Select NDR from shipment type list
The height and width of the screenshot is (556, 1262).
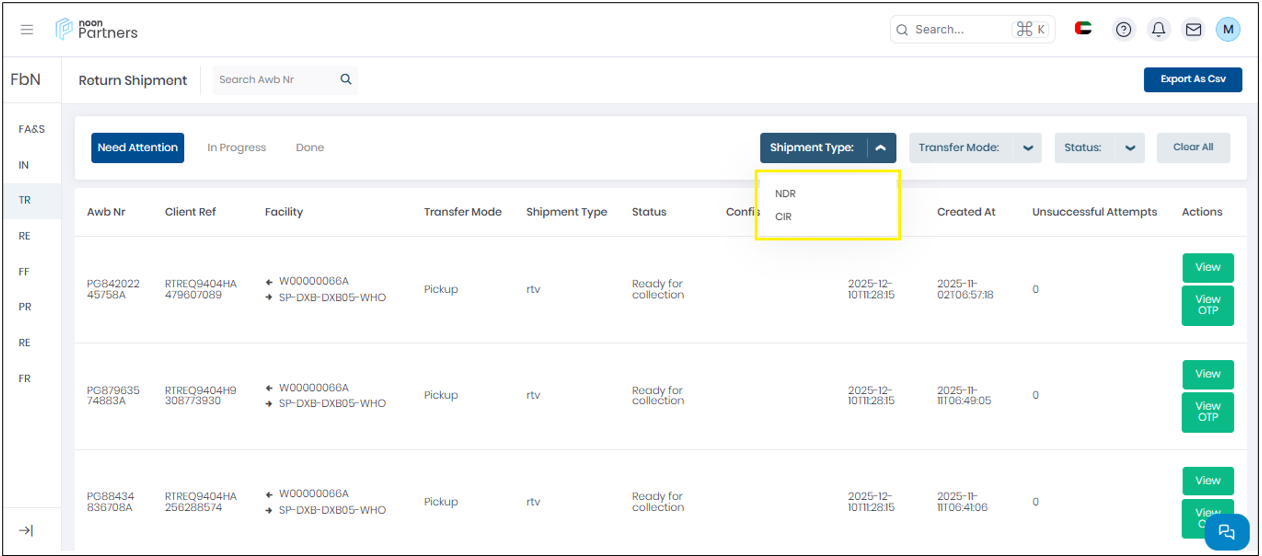click(785, 194)
